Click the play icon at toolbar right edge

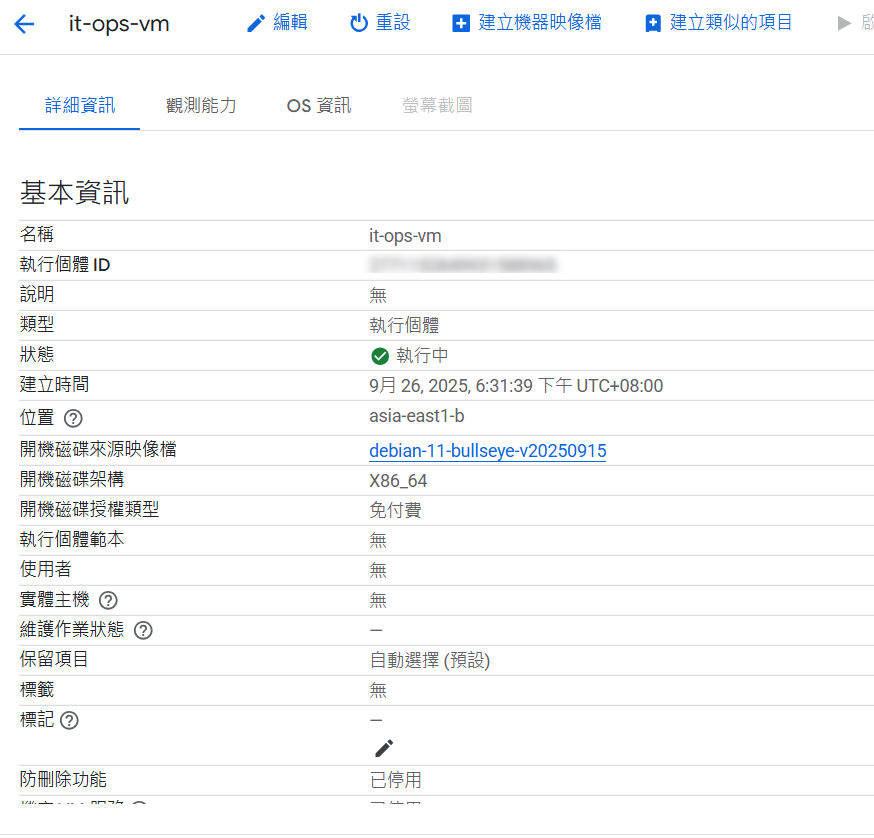tap(844, 23)
